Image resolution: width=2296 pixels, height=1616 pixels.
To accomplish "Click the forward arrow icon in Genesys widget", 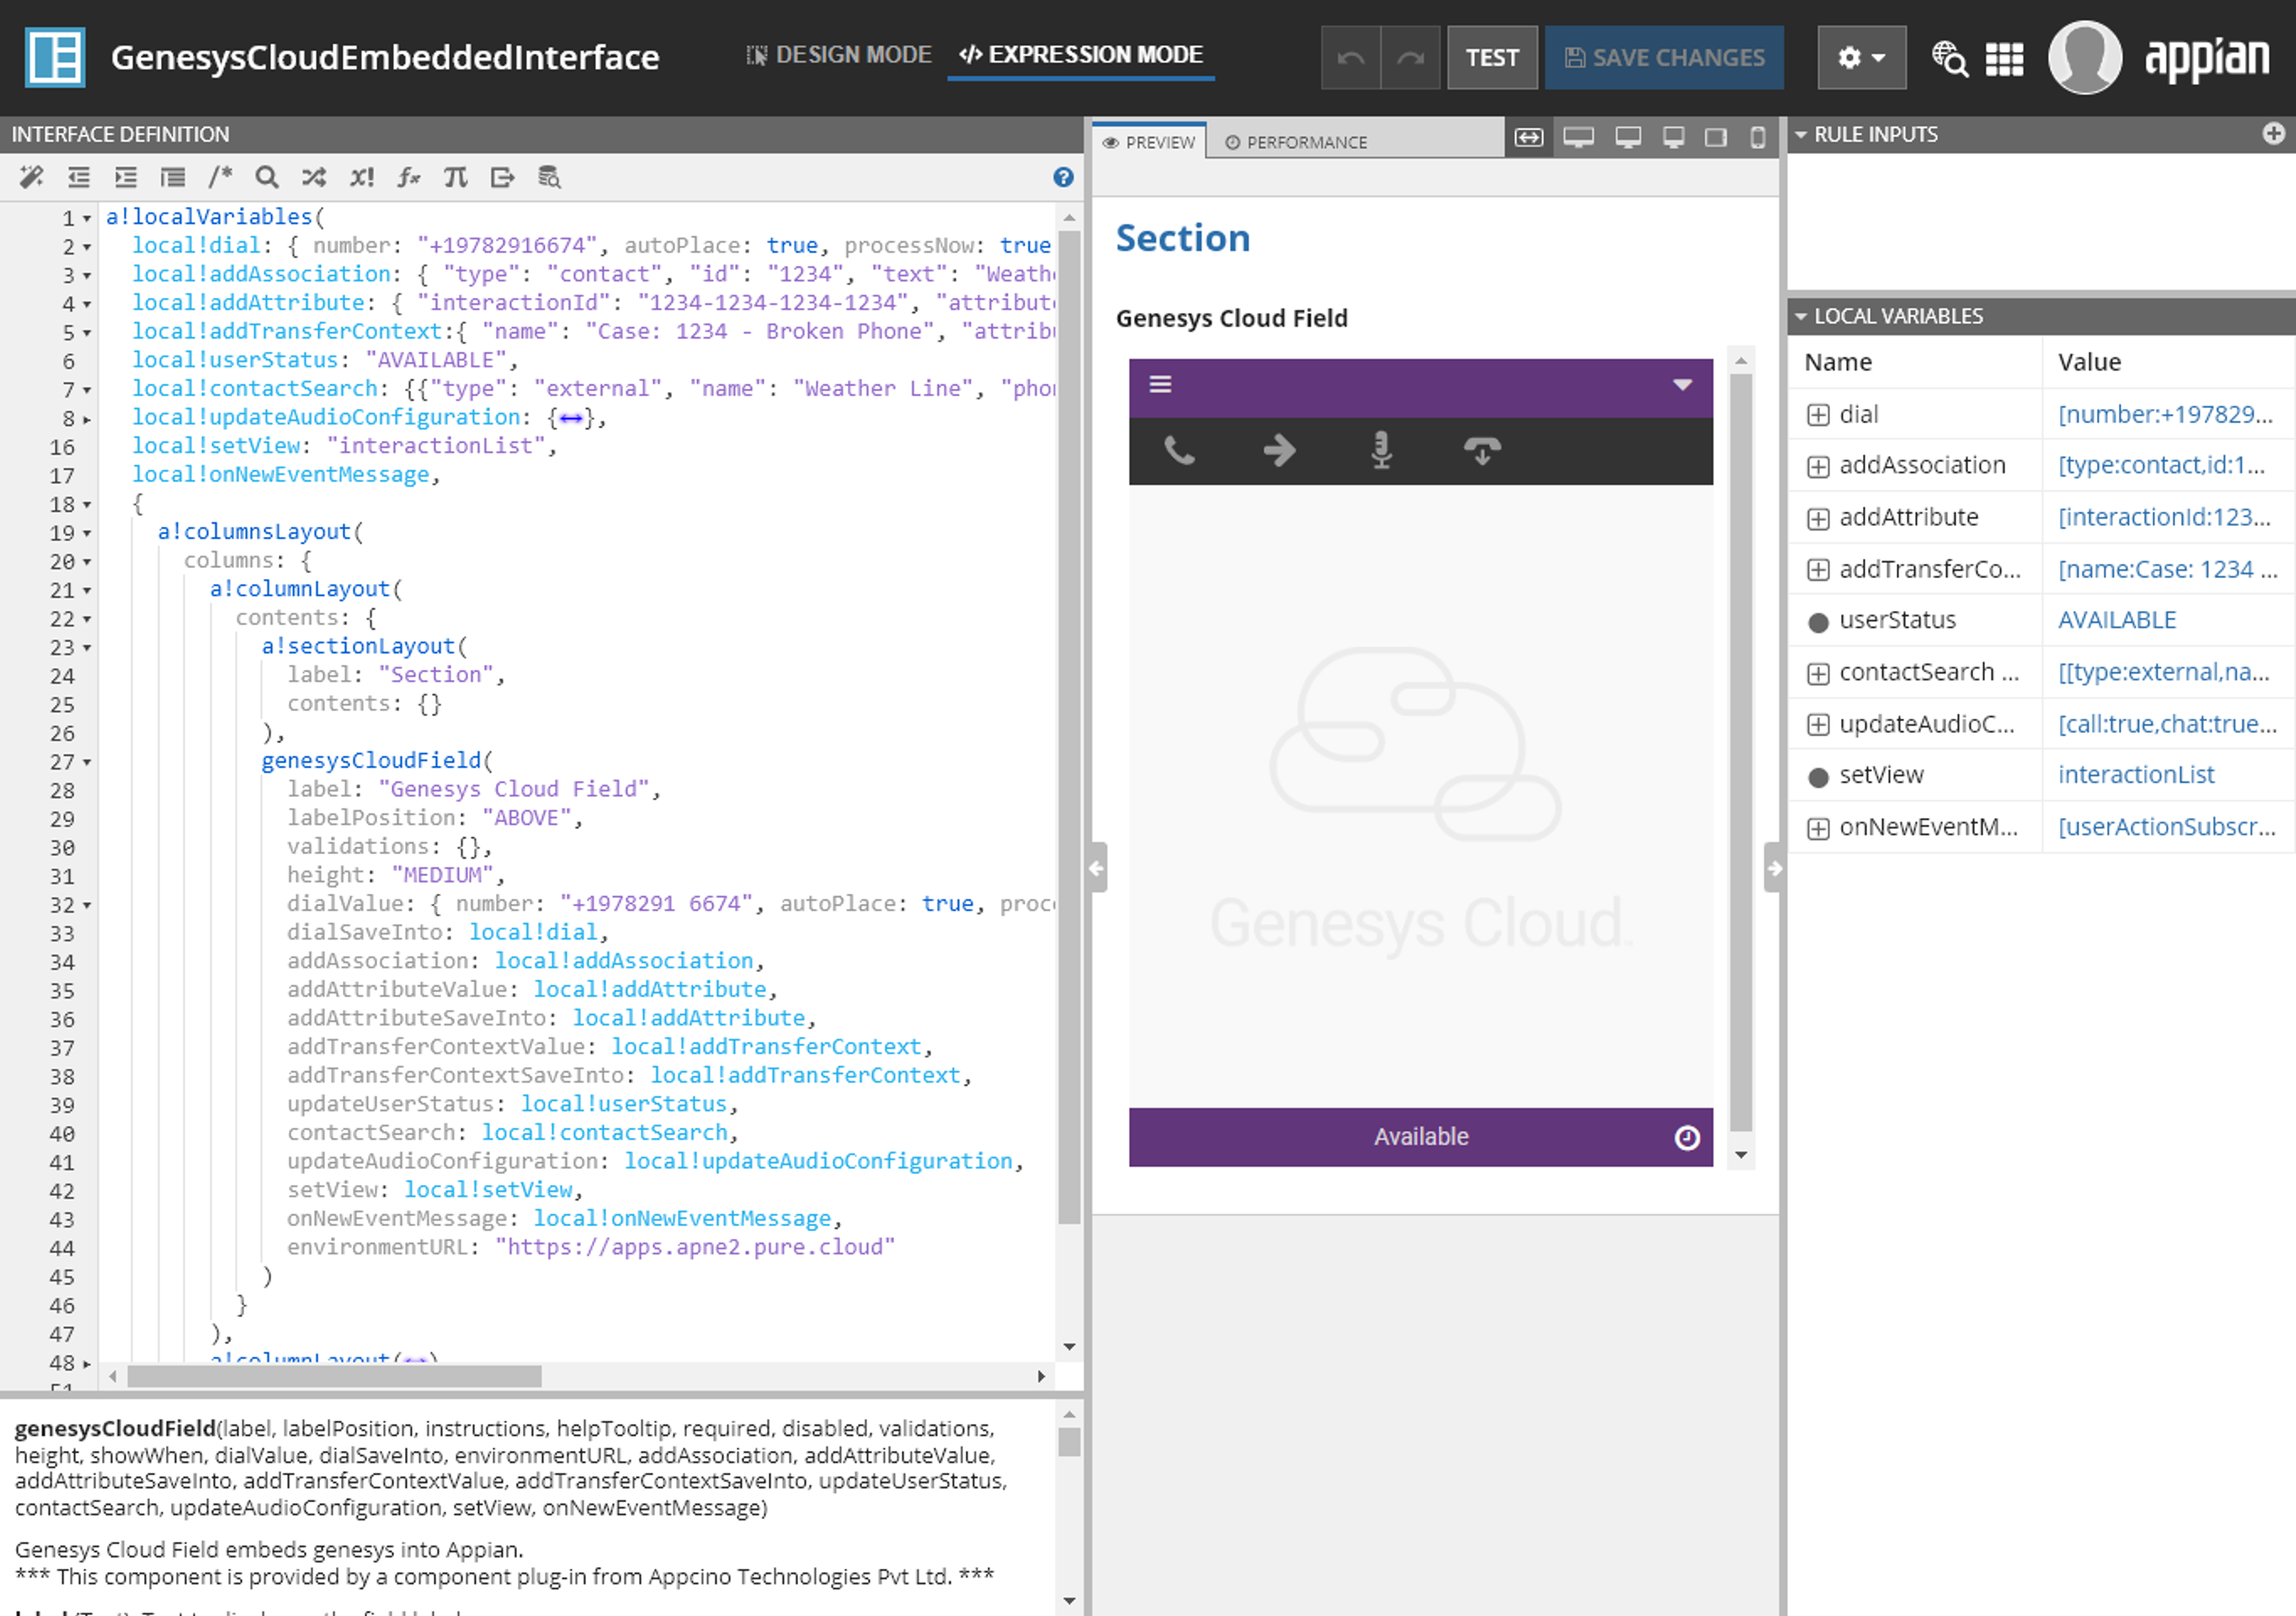I will click(x=1279, y=451).
